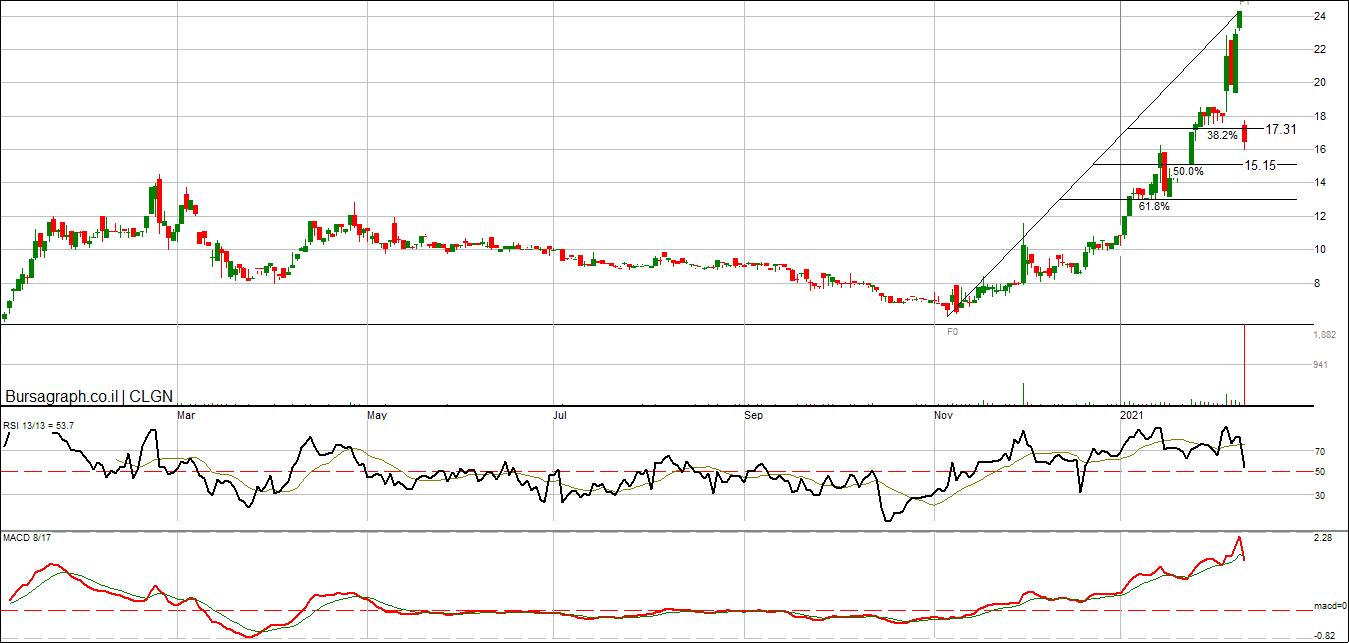The height and width of the screenshot is (643, 1349).
Task: Click the tall red volume spike bar
Action: coord(1244,365)
